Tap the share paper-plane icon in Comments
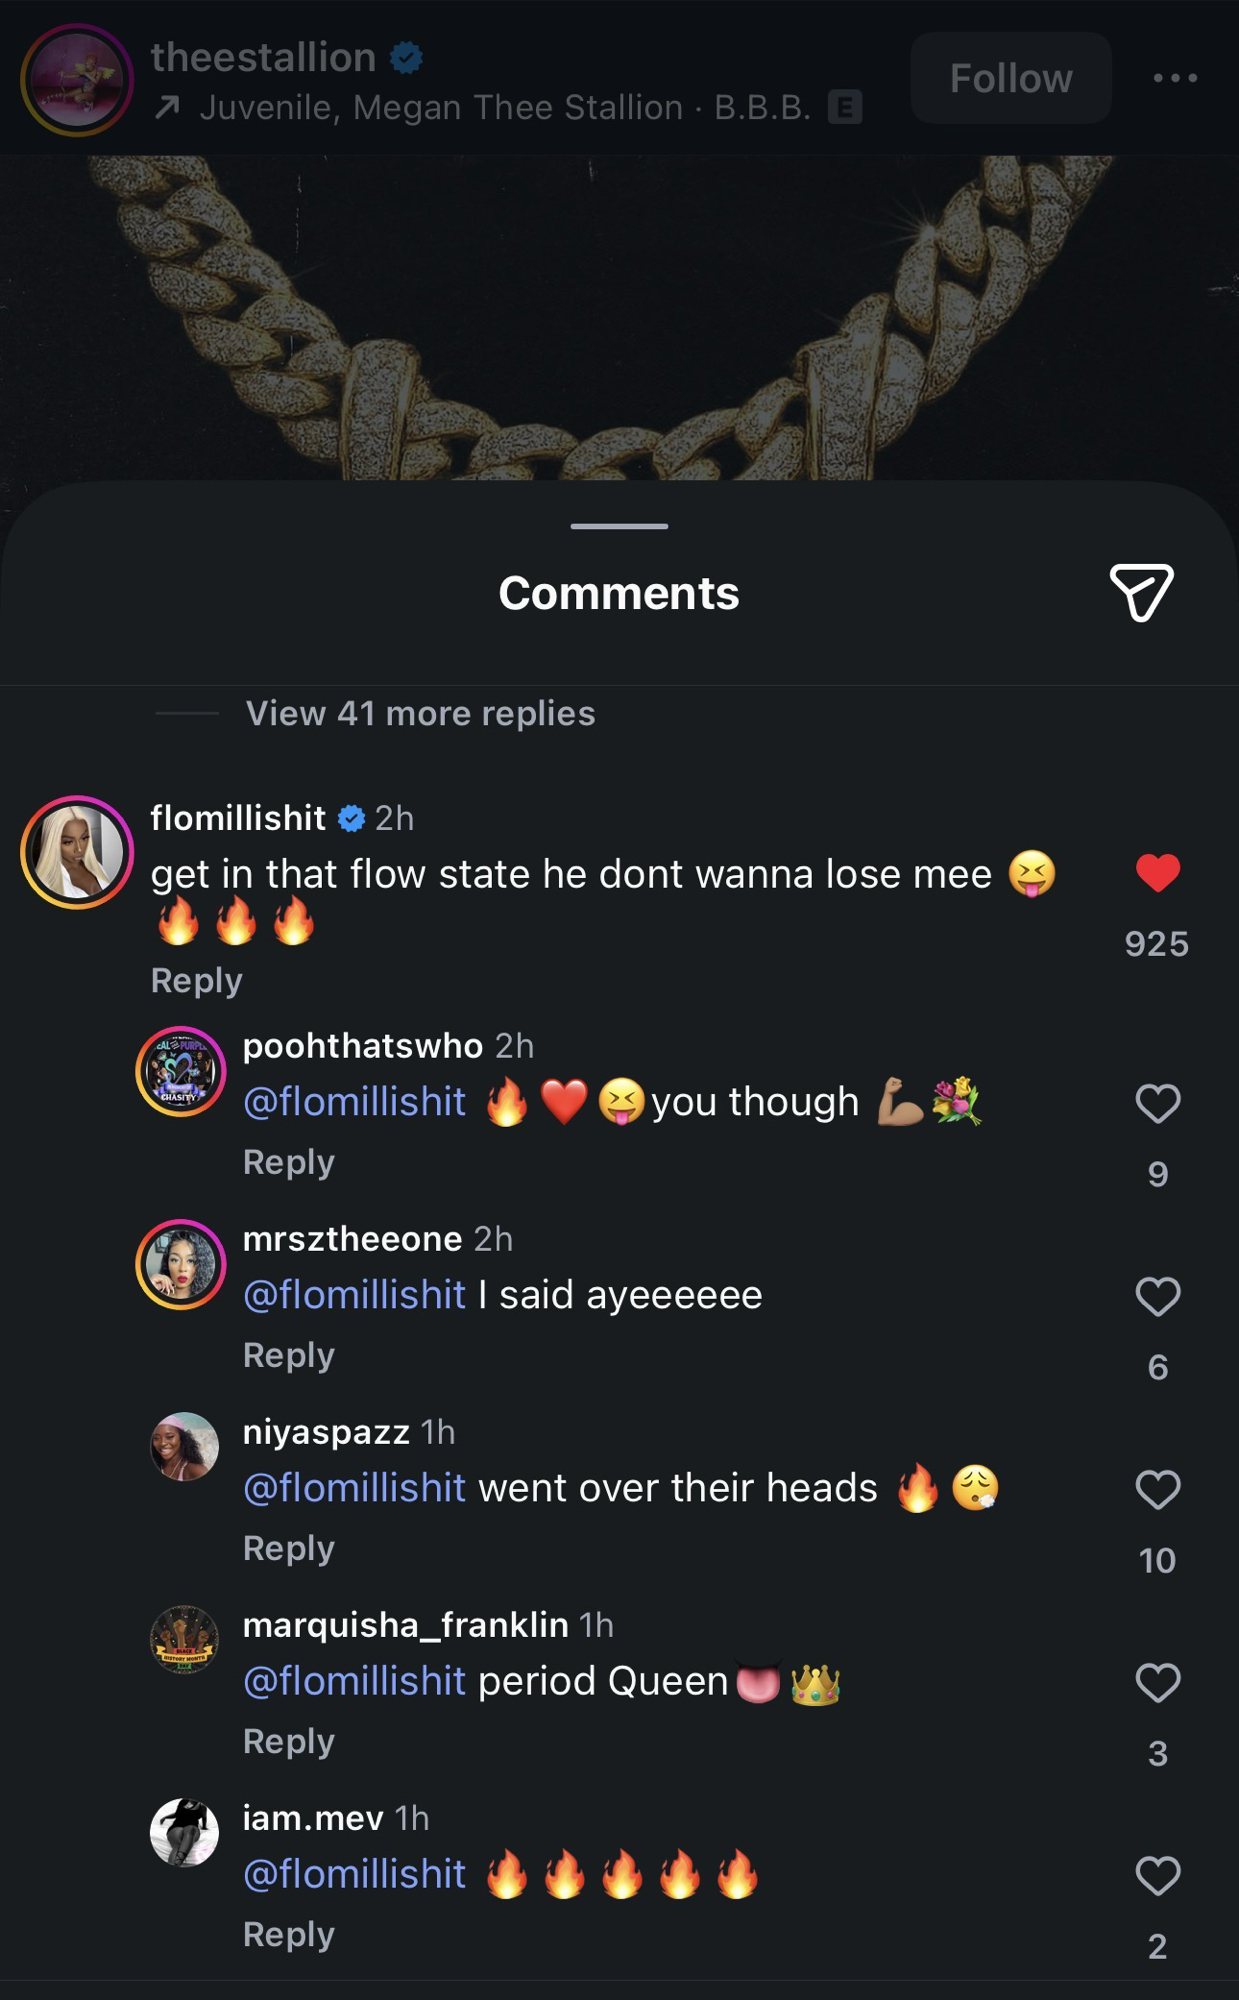The image size is (1239, 2000). click(x=1141, y=592)
